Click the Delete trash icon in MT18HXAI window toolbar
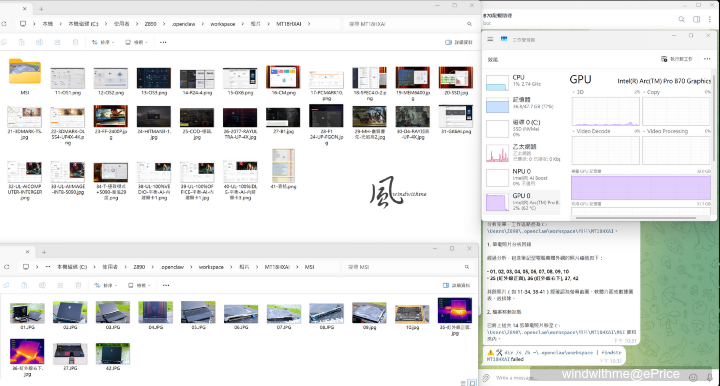This screenshot has height=386, width=720. tap(75, 42)
